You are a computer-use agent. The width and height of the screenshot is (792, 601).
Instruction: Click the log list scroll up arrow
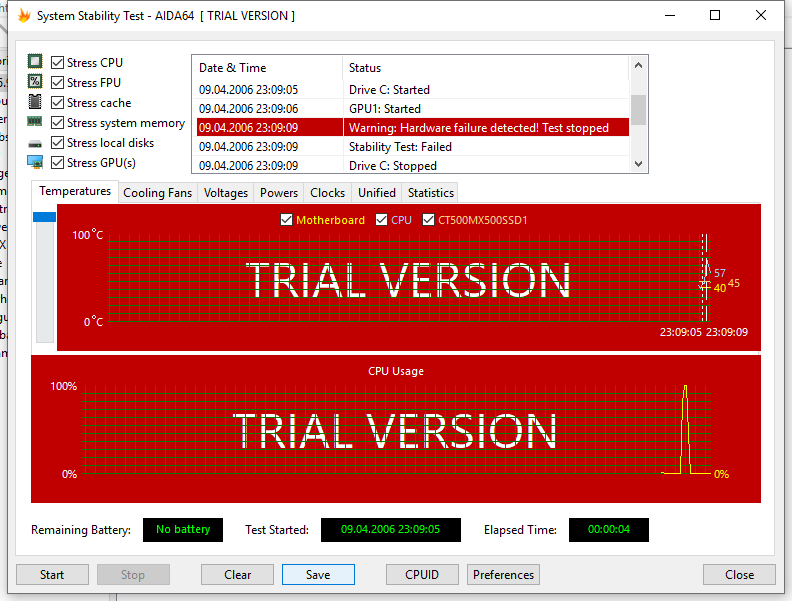click(638, 65)
